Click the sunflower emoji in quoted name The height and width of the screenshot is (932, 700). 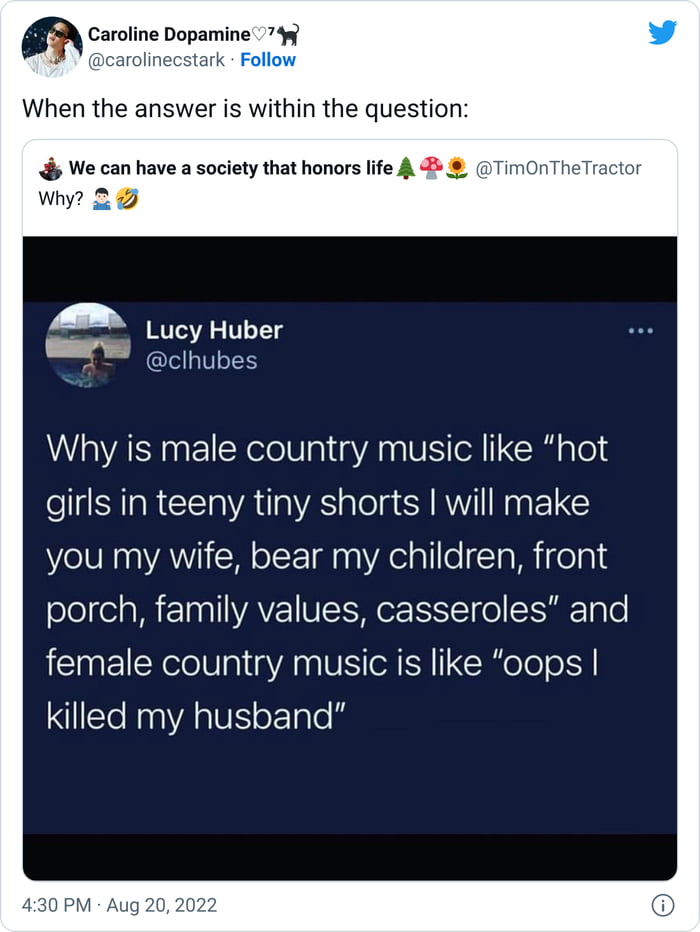pyautogui.click(x=456, y=168)
